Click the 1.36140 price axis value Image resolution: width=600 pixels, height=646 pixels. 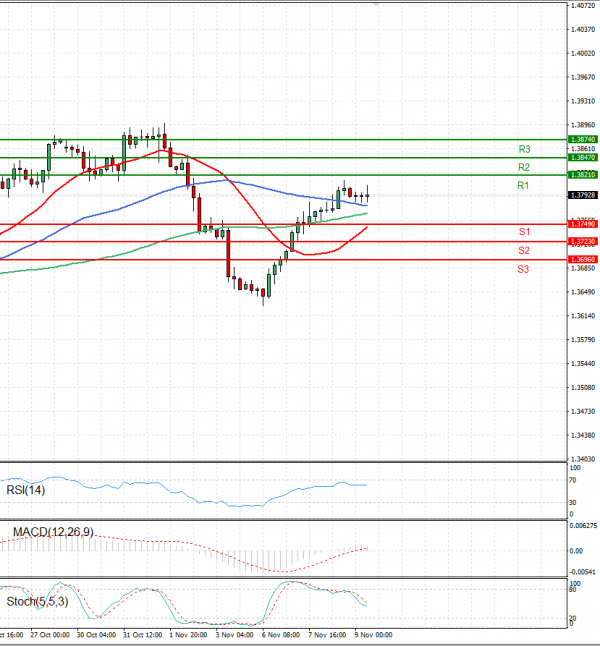583,316
